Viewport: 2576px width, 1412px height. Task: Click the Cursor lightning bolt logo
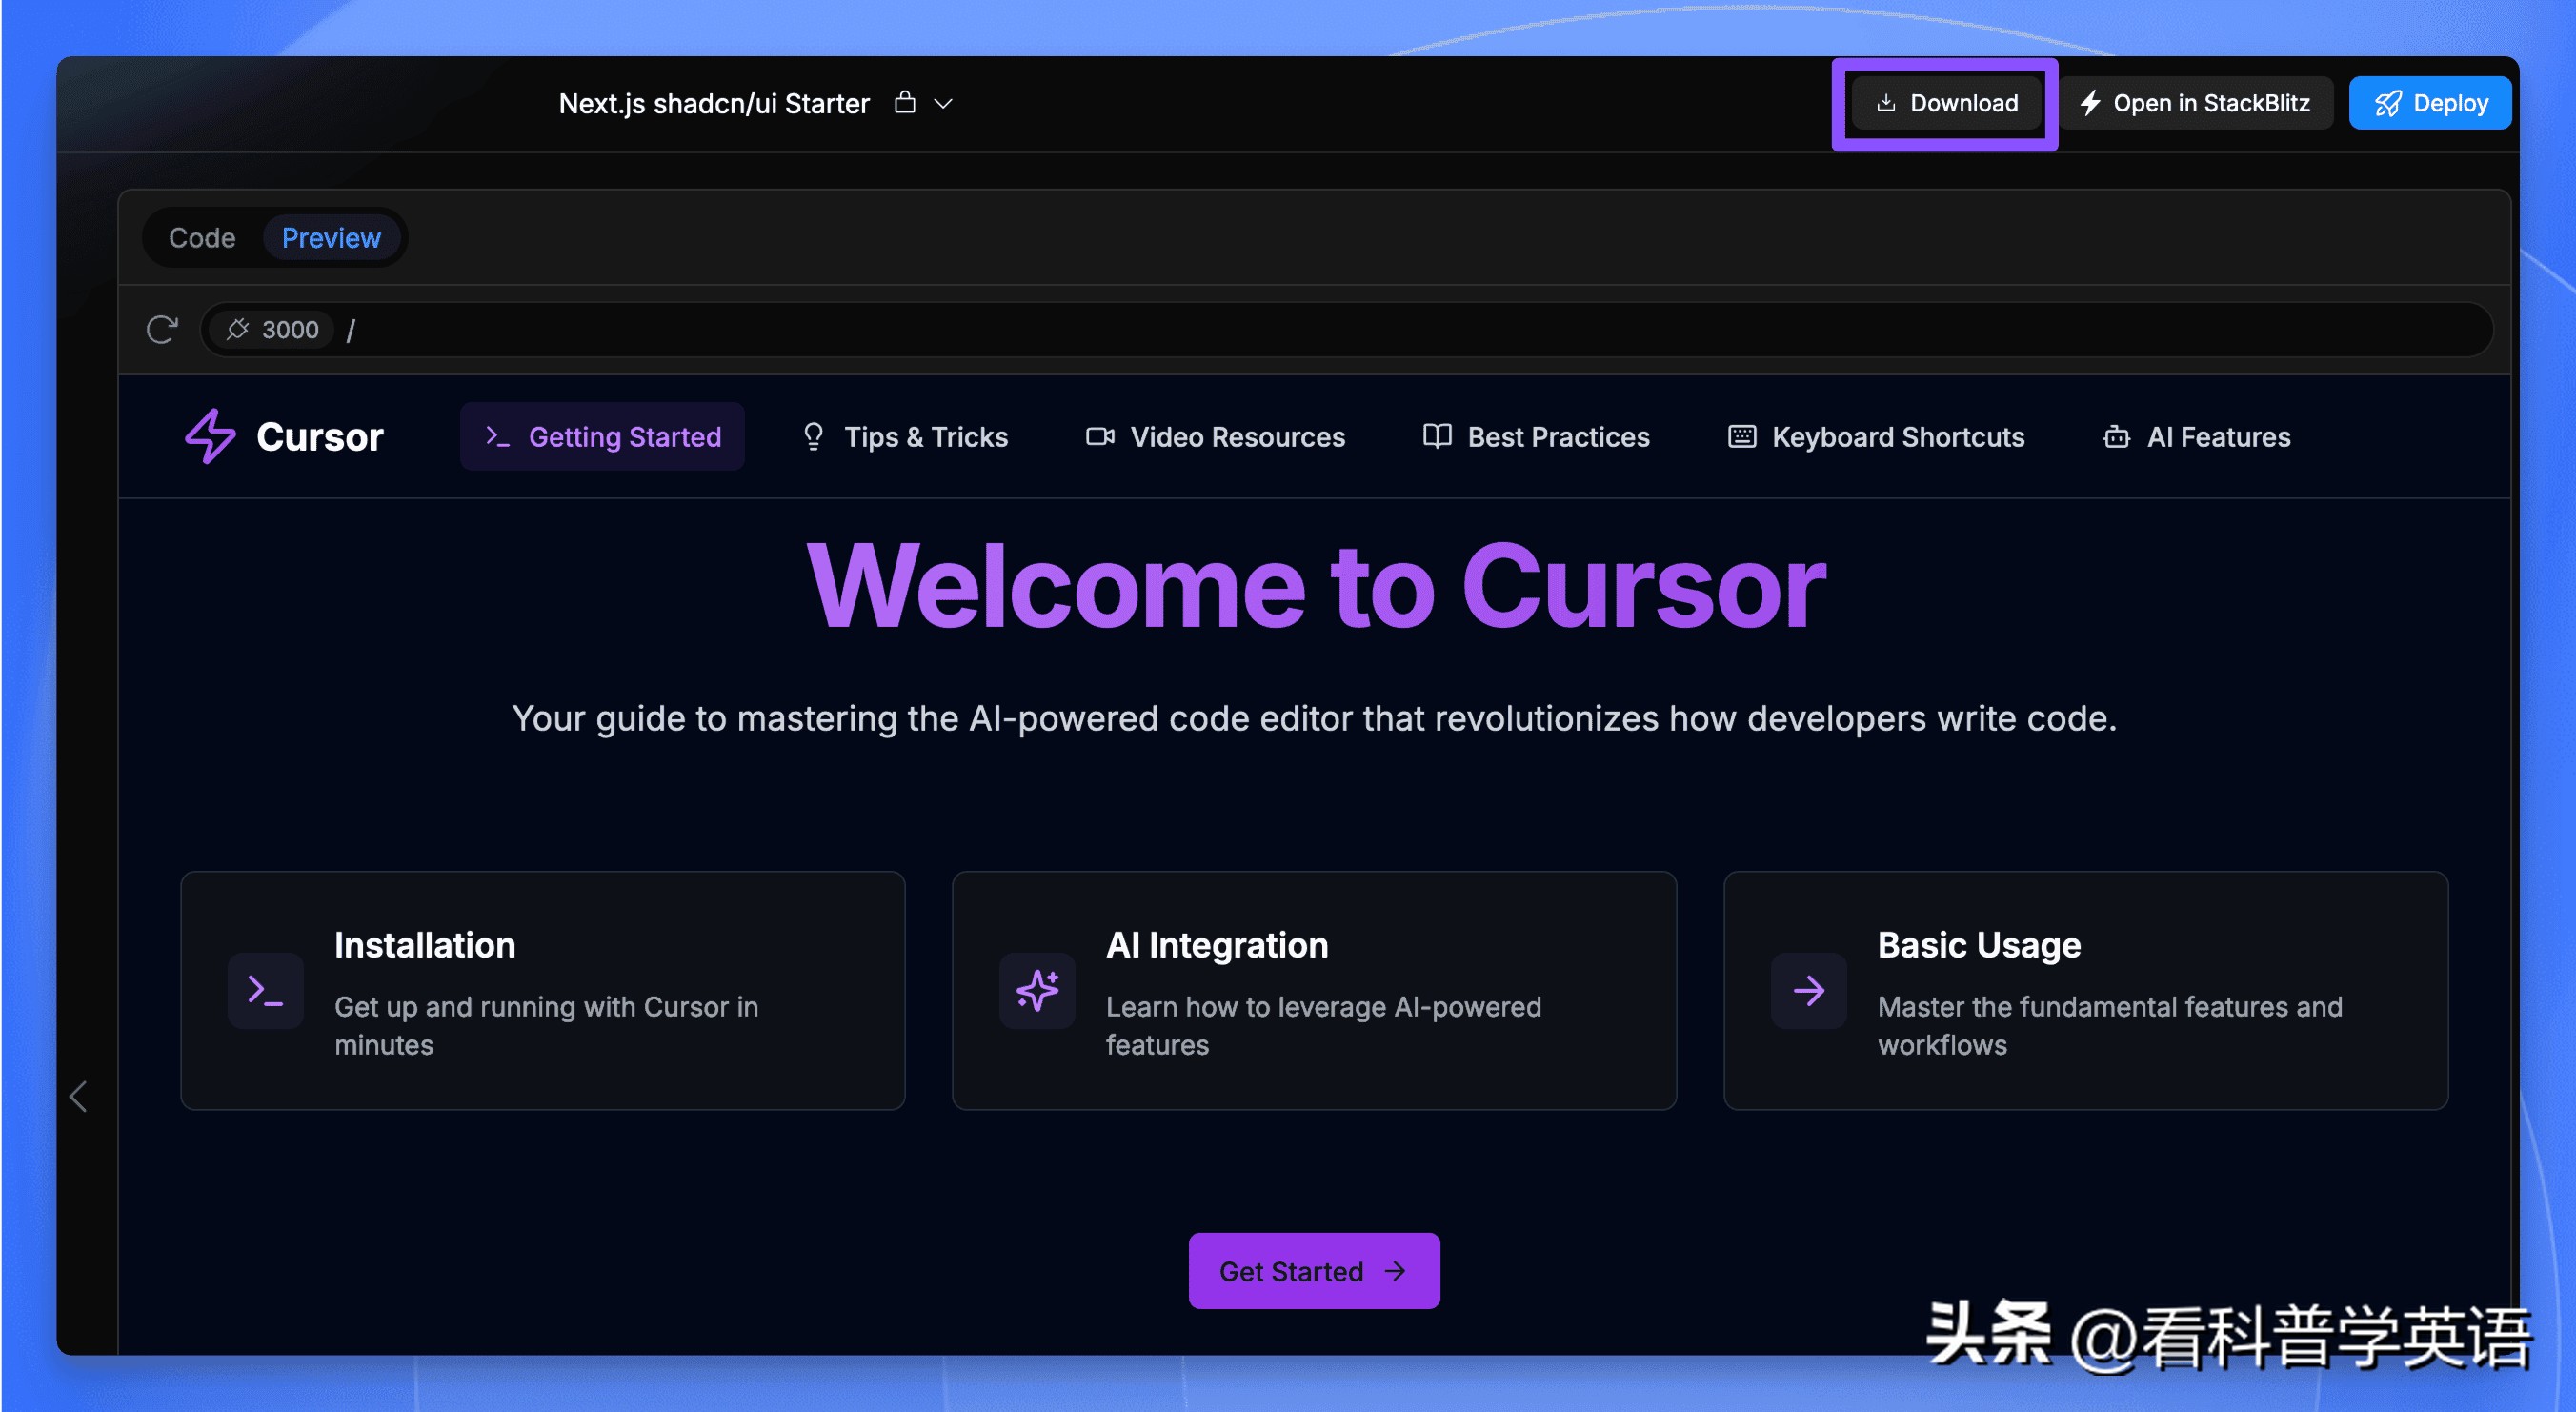211,436
